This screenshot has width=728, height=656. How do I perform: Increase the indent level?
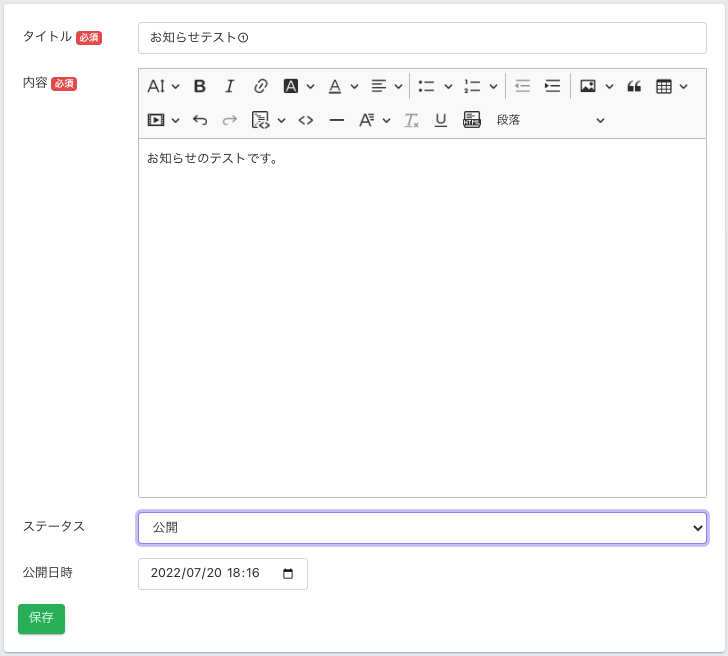(552, 86)
